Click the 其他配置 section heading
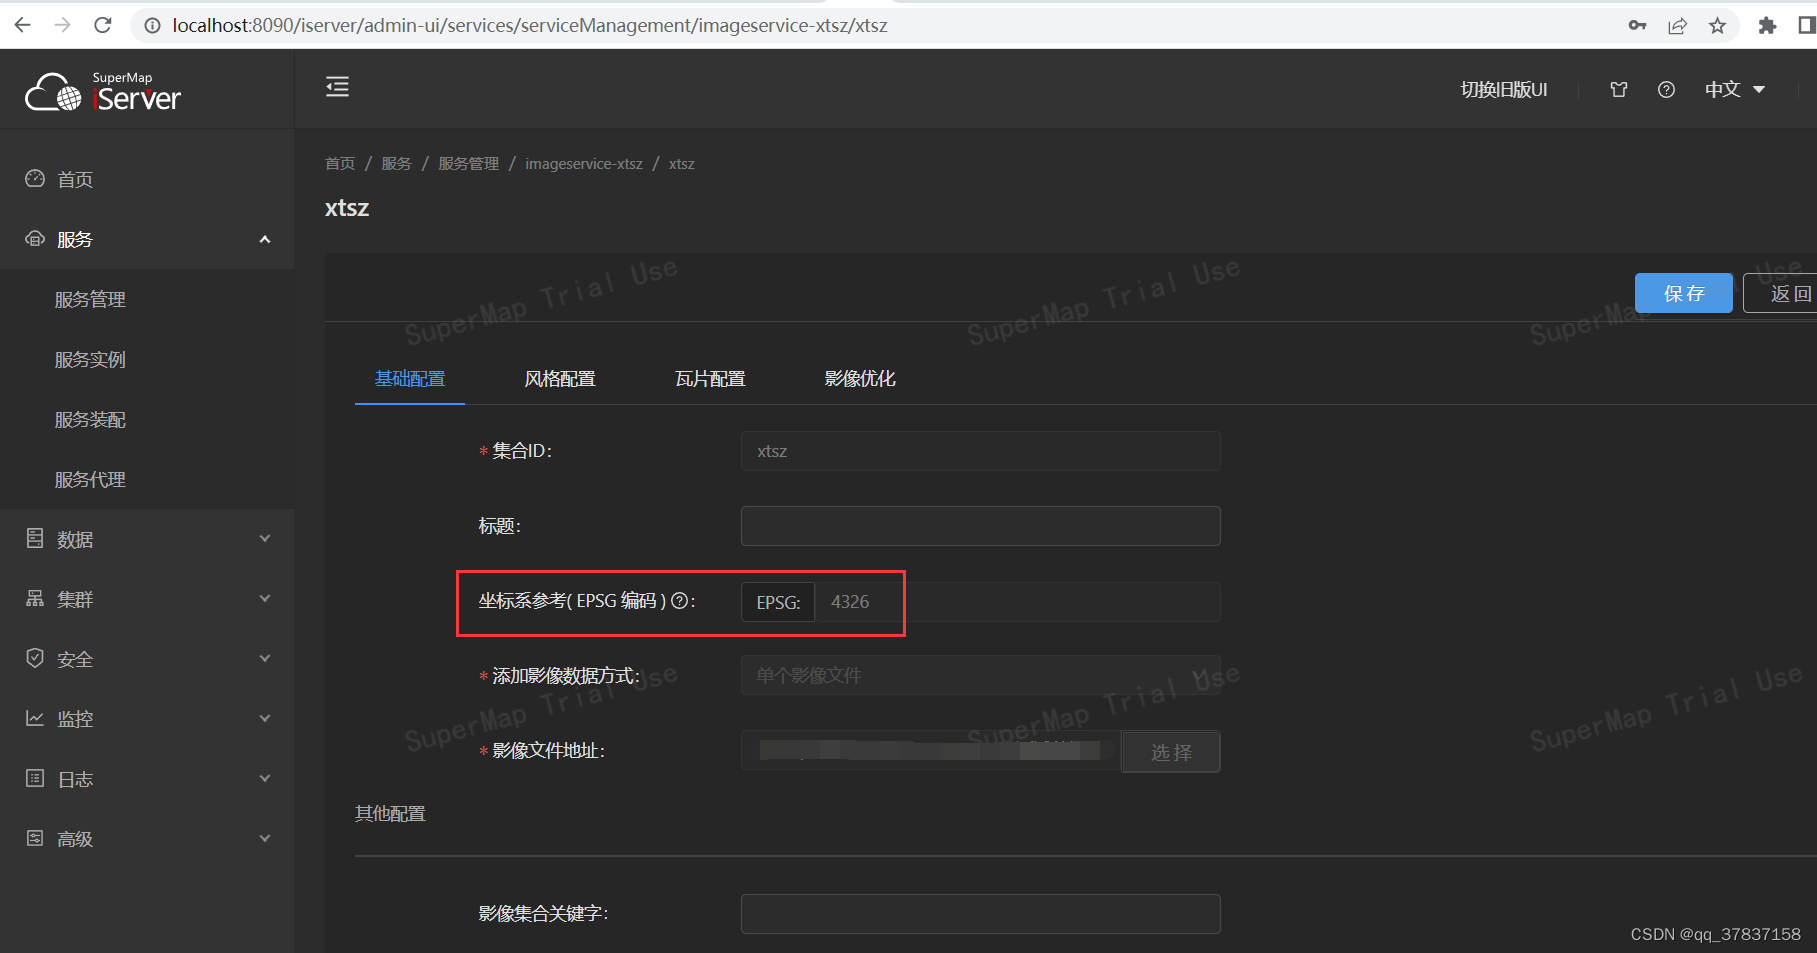The image size is (1817, 953). pos(390,814)
